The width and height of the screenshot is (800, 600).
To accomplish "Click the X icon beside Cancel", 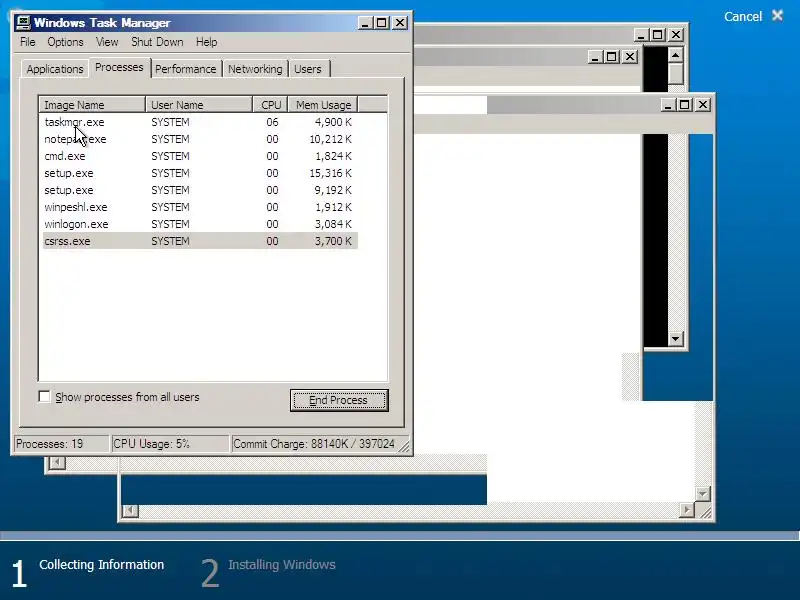I will pos(778,15).
